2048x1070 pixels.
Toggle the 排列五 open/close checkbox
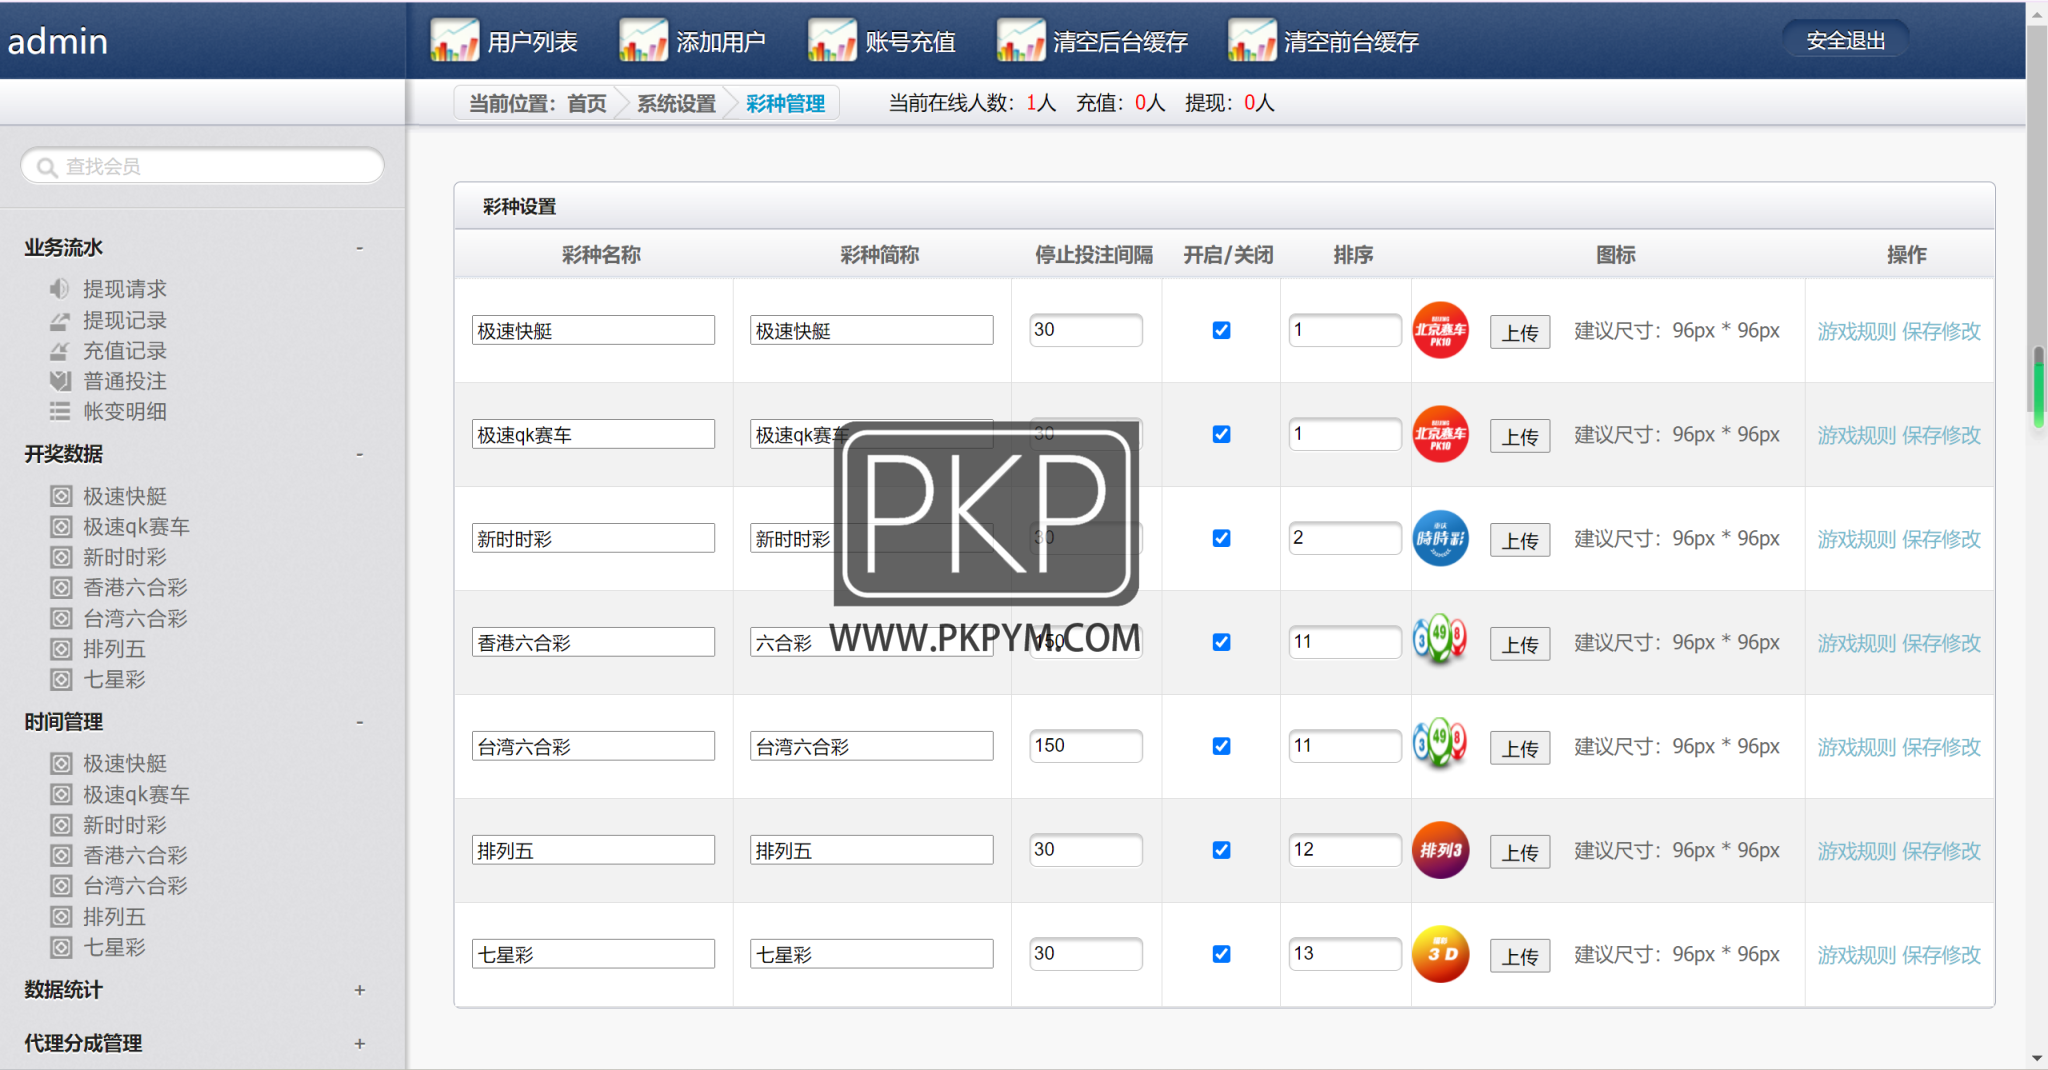(1221, 850)
